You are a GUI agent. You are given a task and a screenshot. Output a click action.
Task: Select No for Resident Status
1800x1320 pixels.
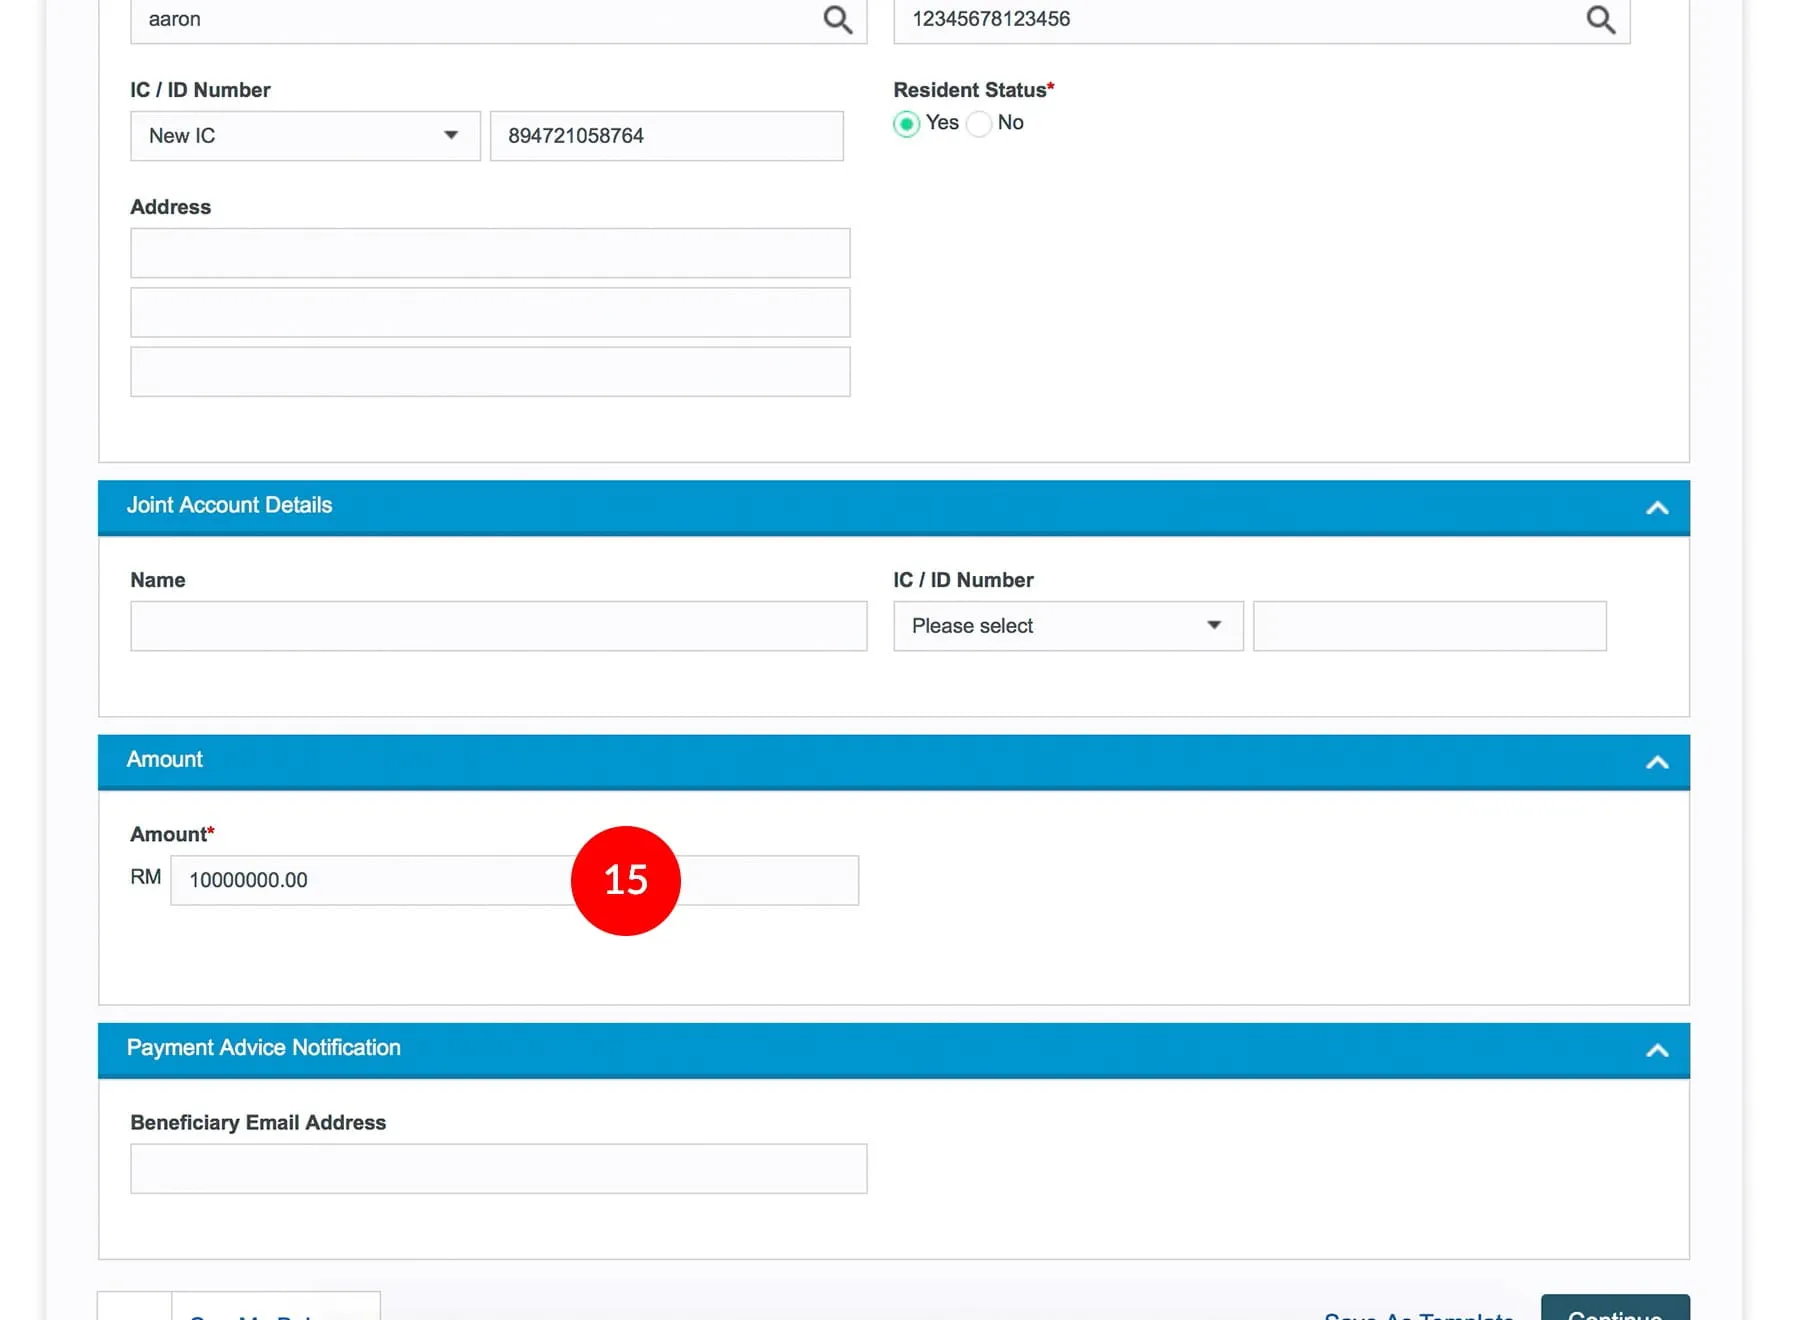[x=980, y=124]
